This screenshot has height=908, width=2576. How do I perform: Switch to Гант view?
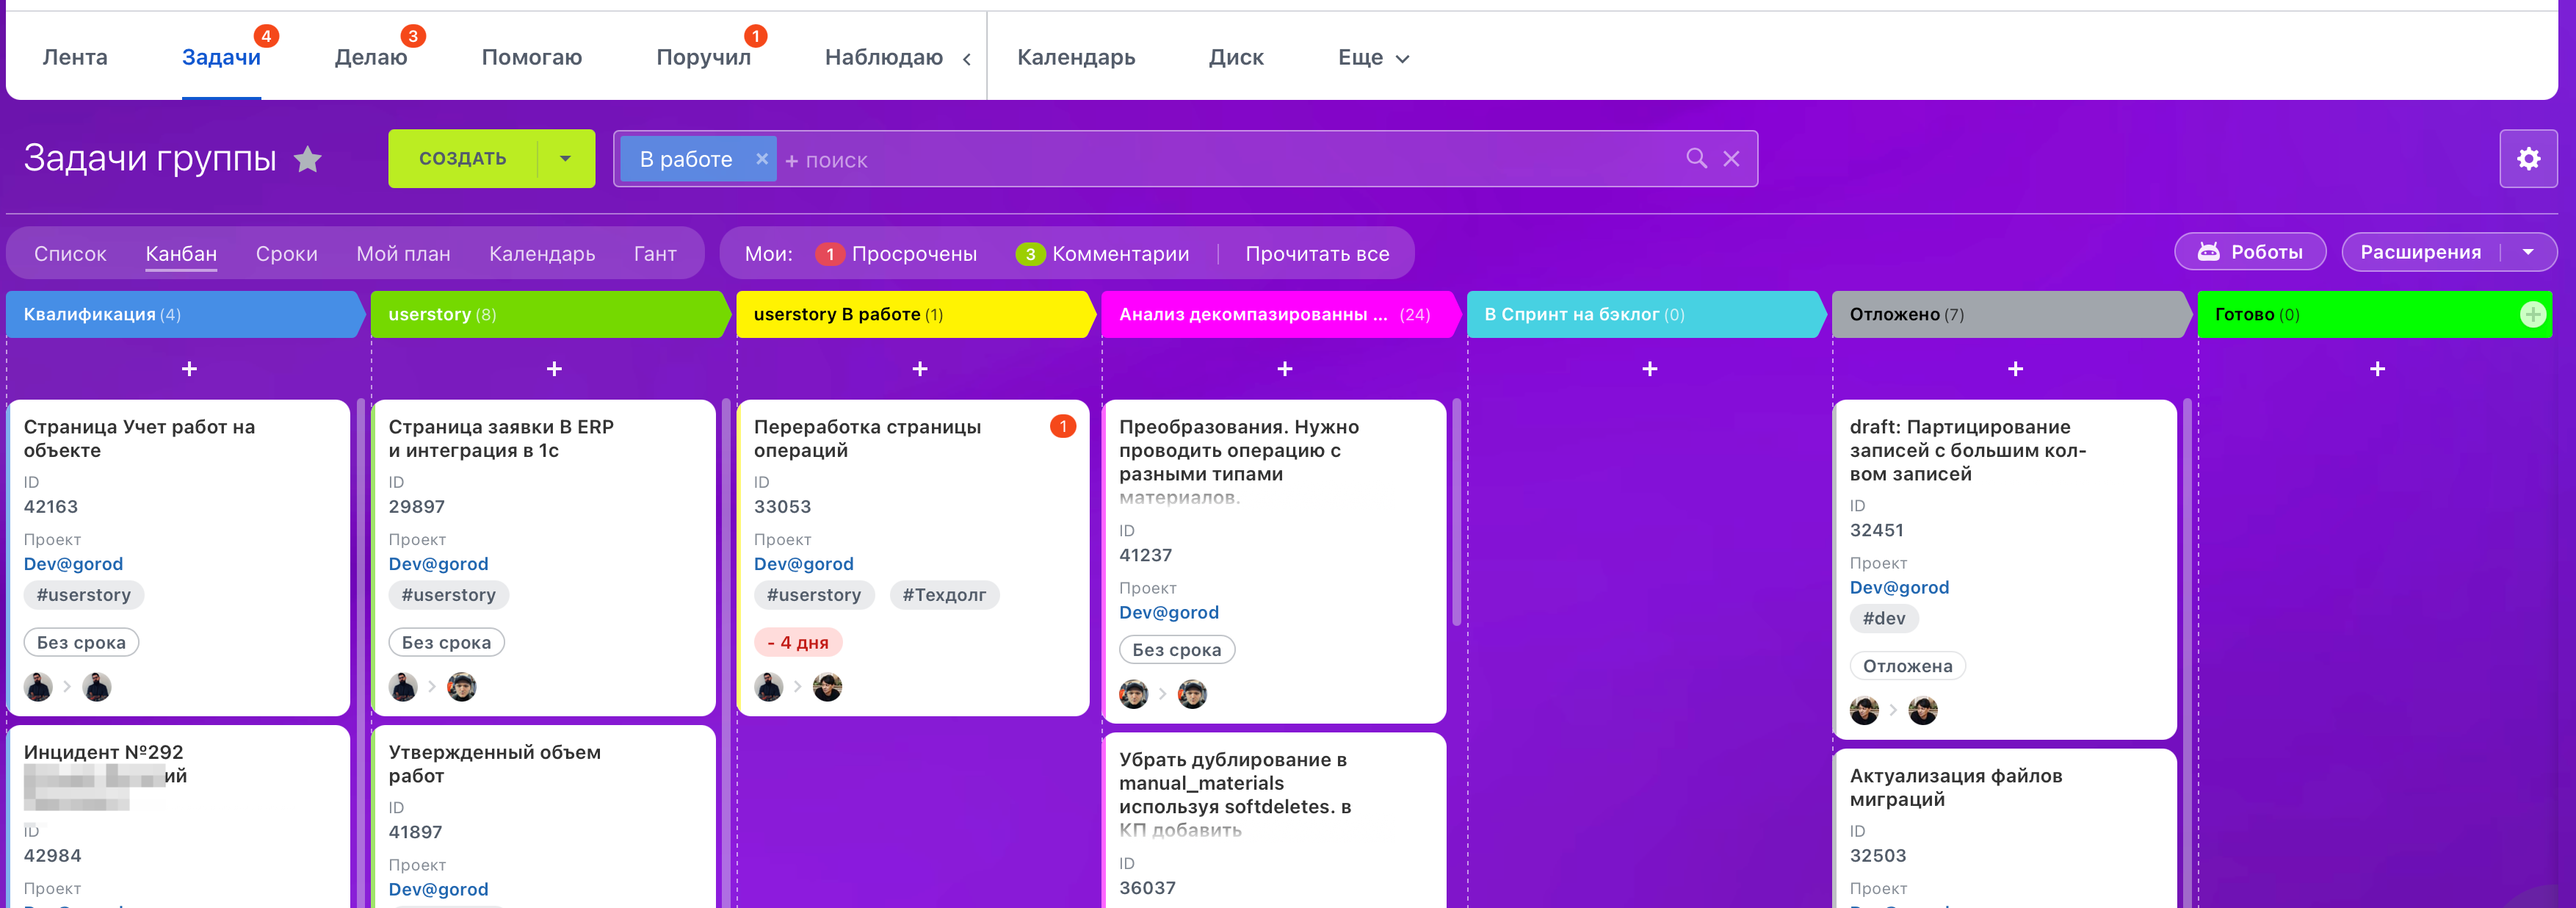(655, 254)
